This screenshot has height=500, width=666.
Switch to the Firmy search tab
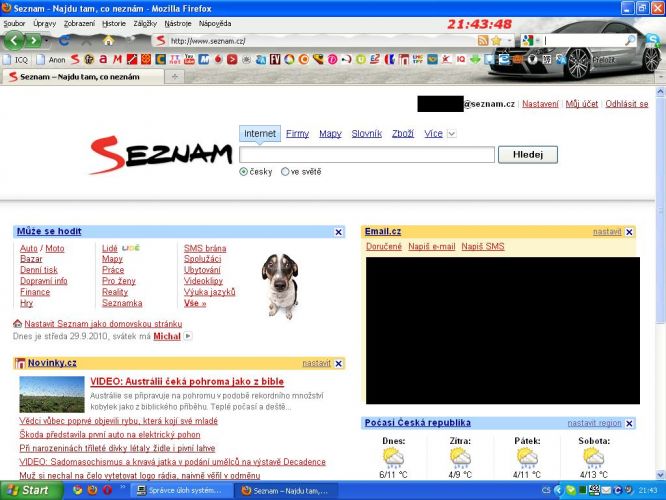pyautogui.click(x=297, y=134)
